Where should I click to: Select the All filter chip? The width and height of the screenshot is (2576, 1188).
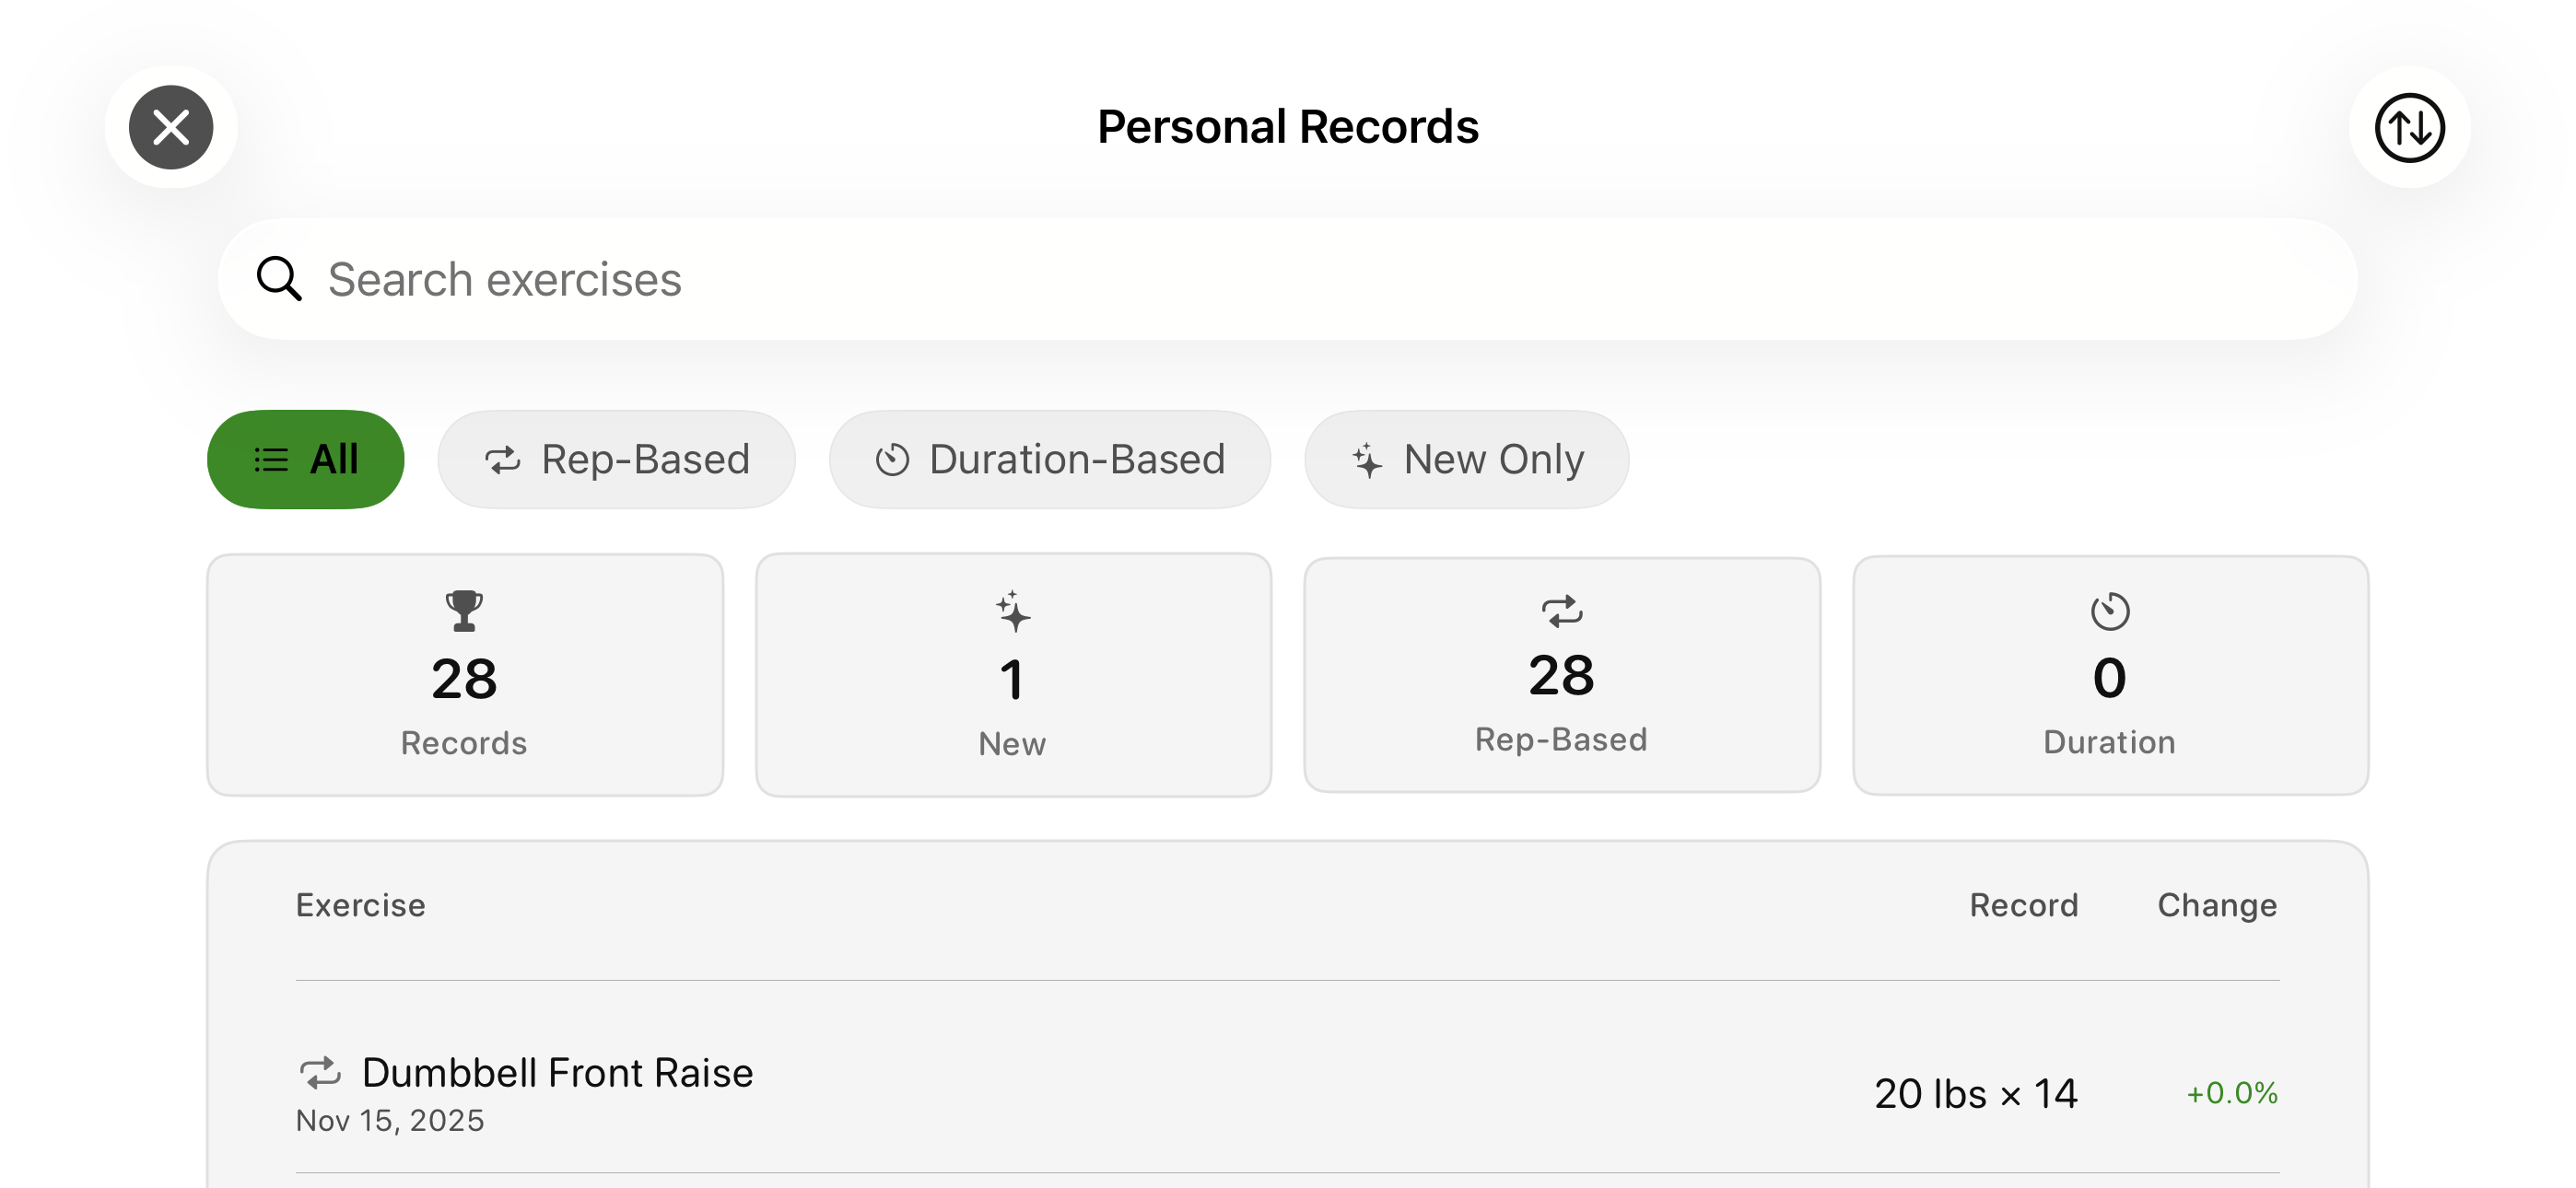point(305,459)
